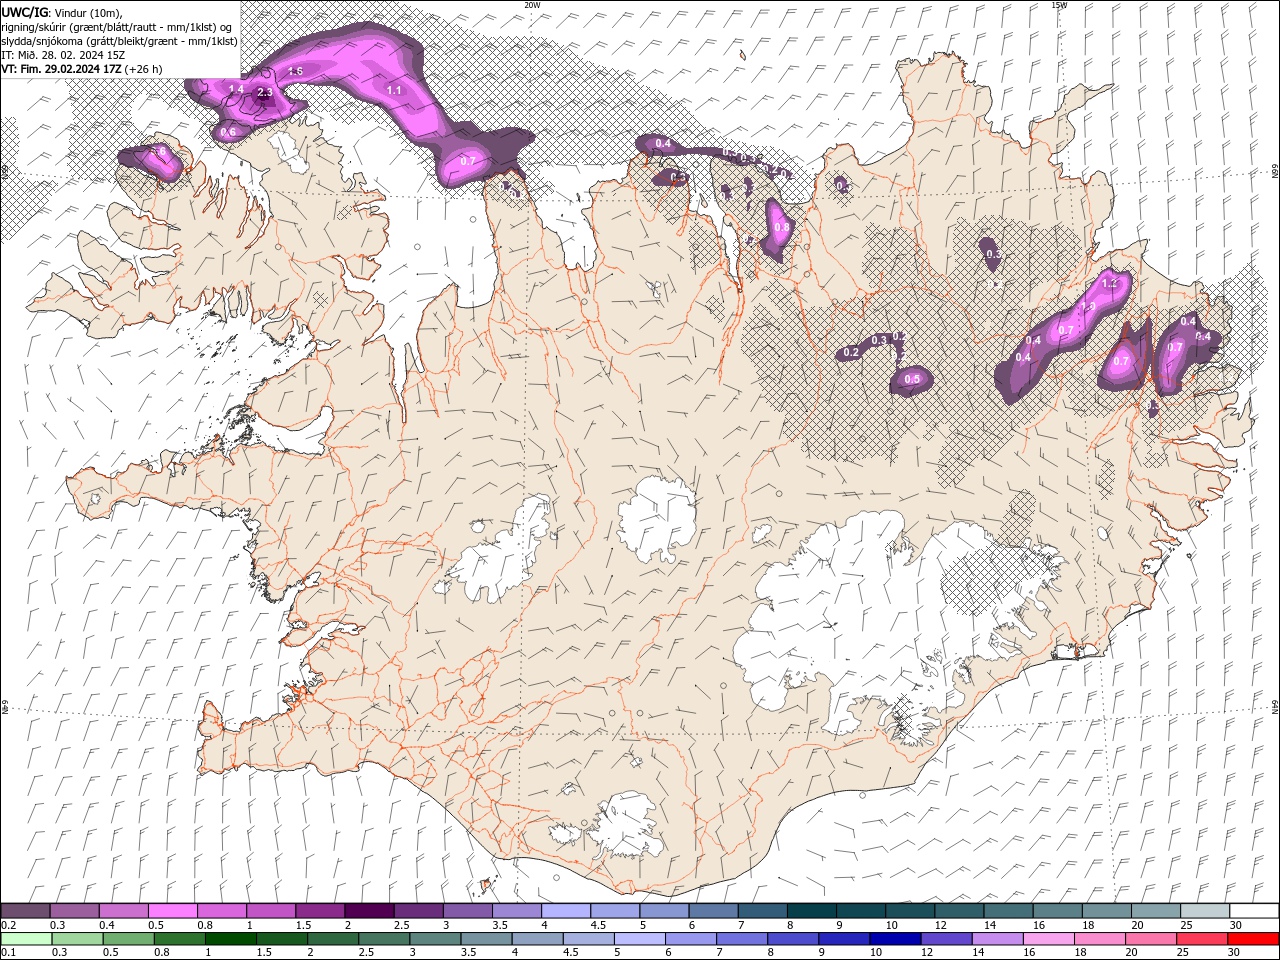Screen dimensions: 1280x960
Task: Pick the light pink 16 swatch on rain scale
Action: click(x=1048, y=939)
